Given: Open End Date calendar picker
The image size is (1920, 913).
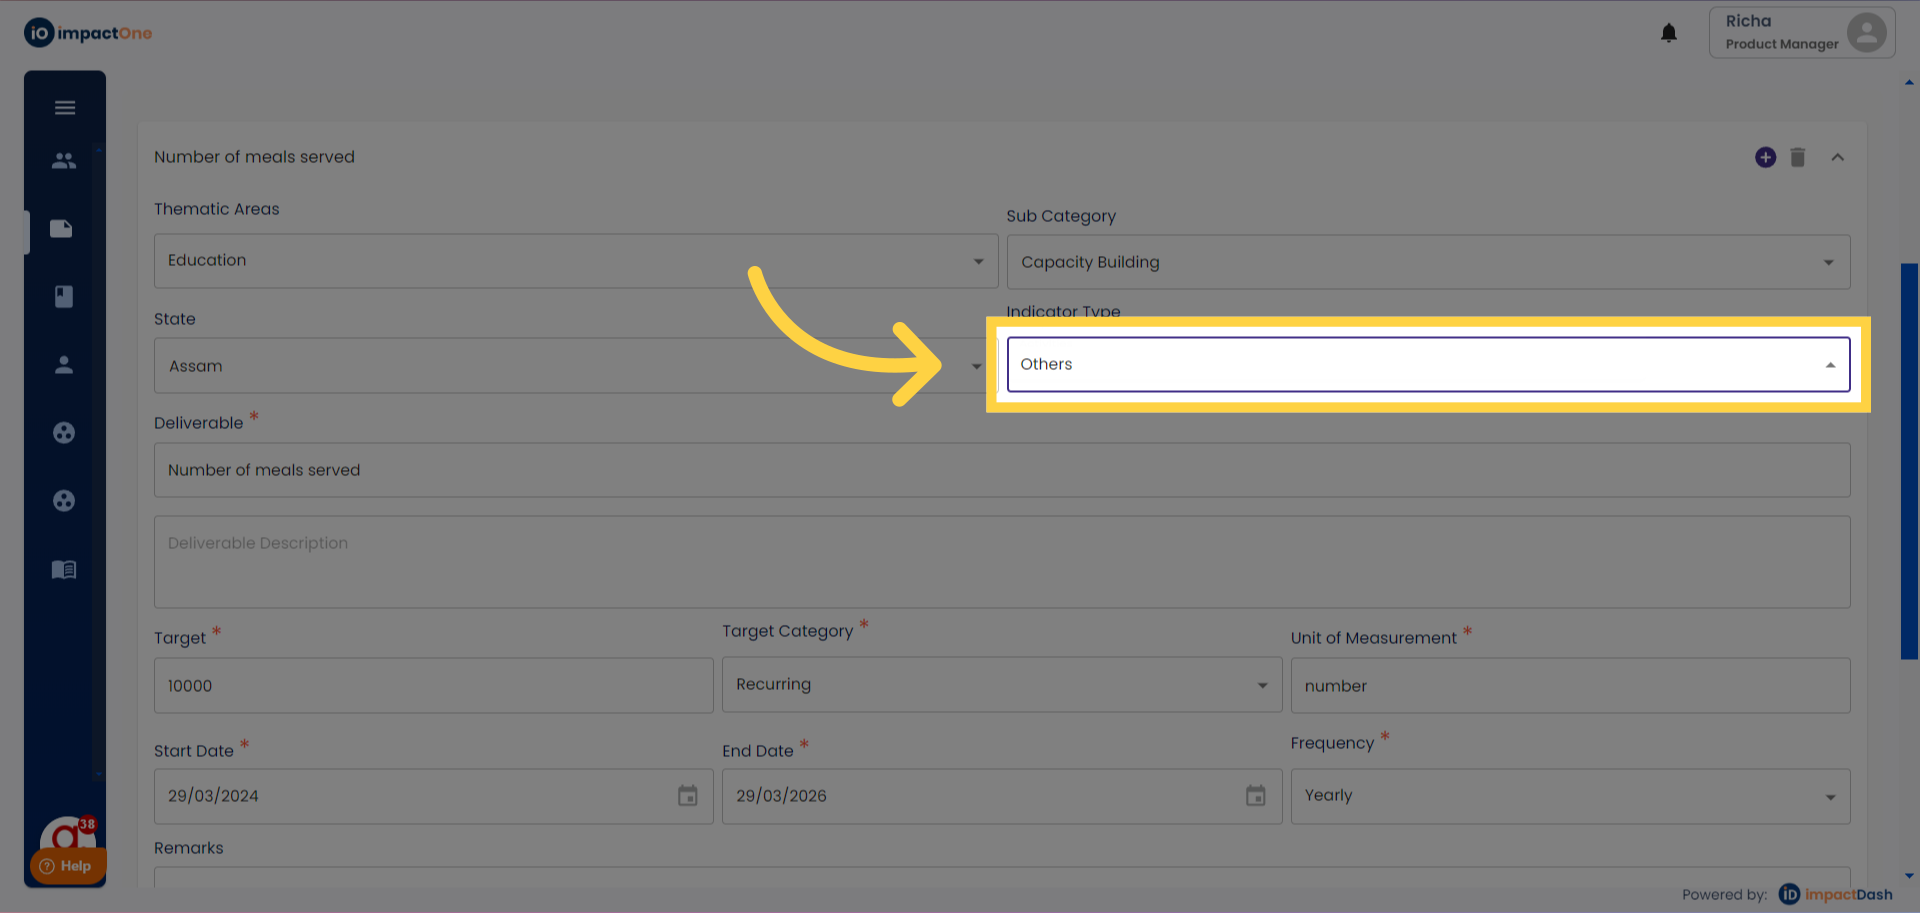Looking at the screenshot, I should [1256, 796].
